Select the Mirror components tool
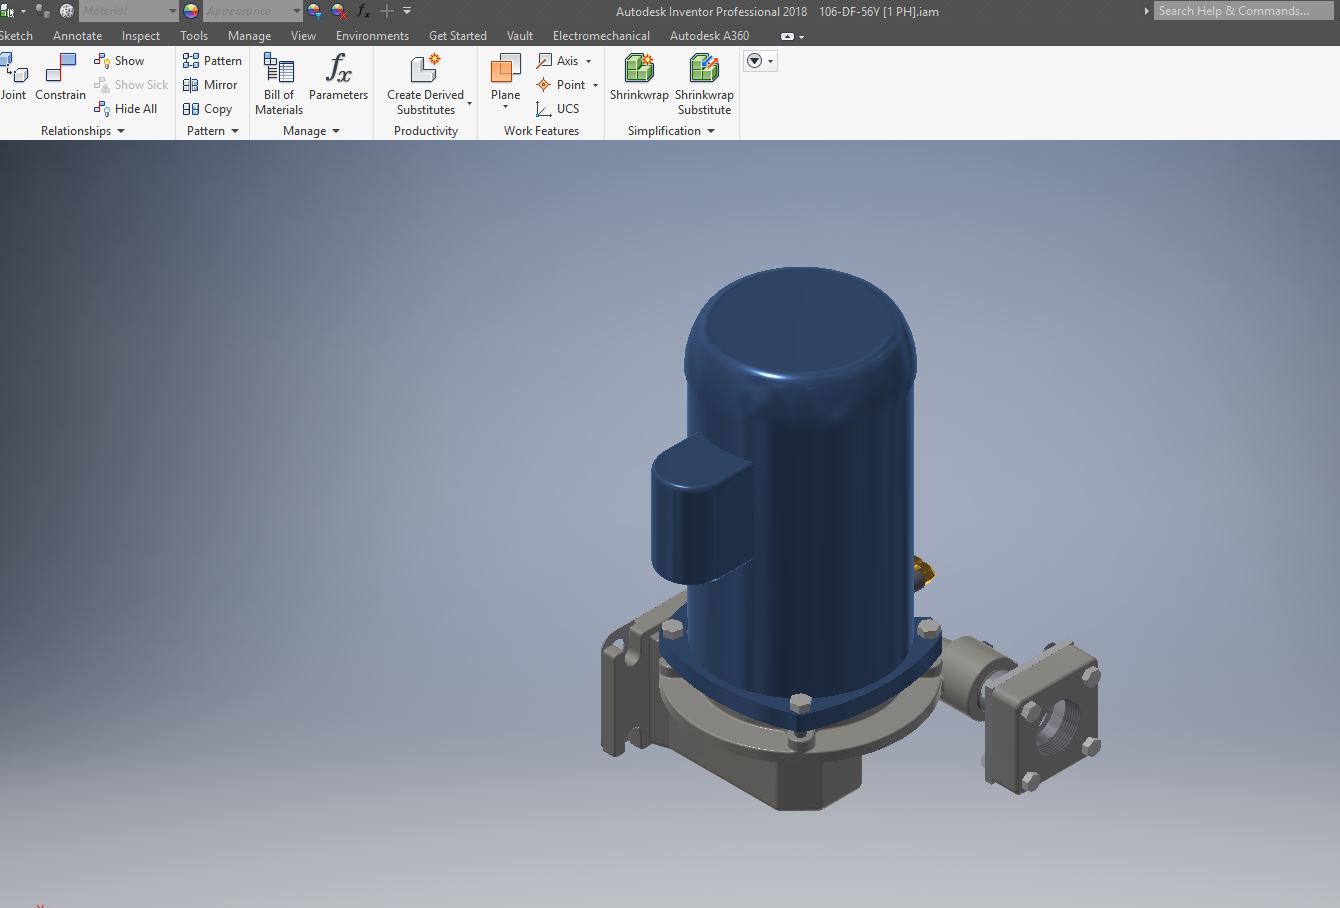1340x908 pixels. [211, 85]
